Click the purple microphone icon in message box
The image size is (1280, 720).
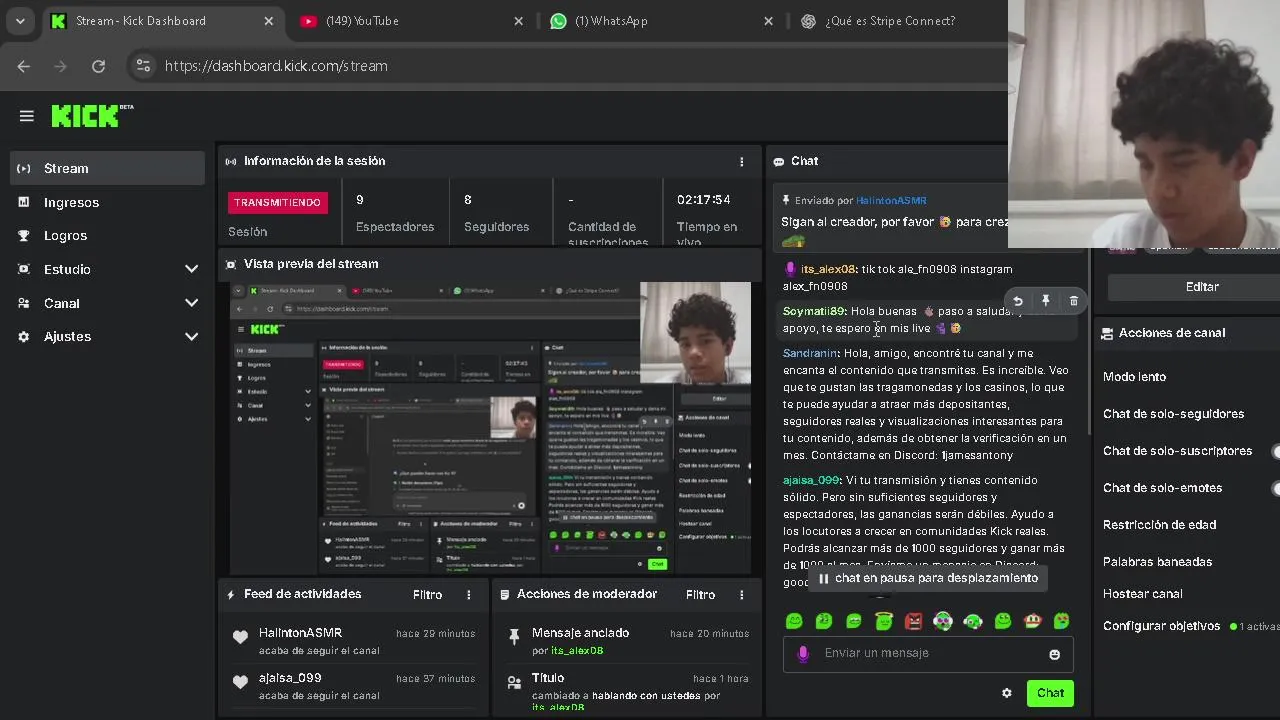coord(802,654)
